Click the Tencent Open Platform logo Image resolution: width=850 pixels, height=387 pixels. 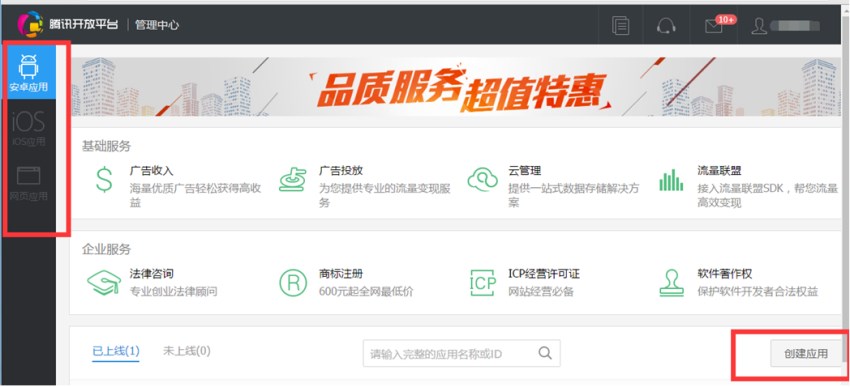68,25
